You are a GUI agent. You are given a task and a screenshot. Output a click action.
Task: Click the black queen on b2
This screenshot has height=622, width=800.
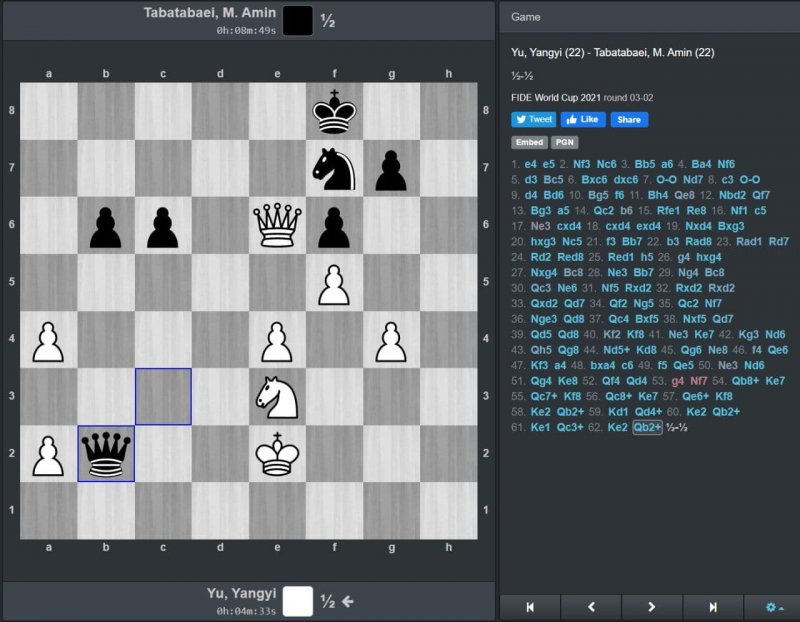pos(106,453)
